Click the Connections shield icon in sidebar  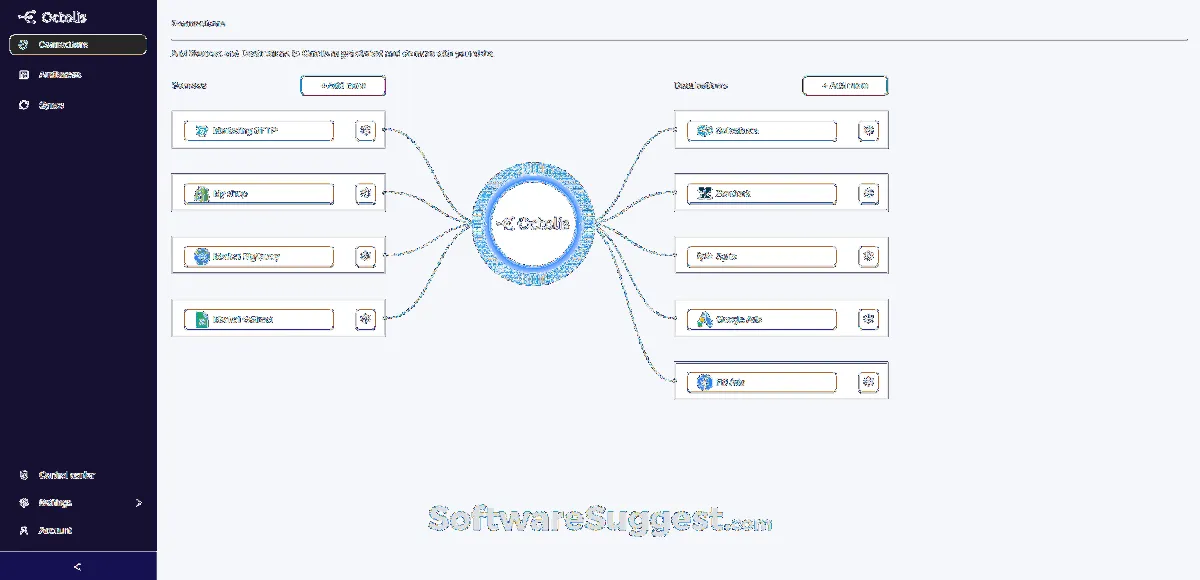tap(25, 45)
